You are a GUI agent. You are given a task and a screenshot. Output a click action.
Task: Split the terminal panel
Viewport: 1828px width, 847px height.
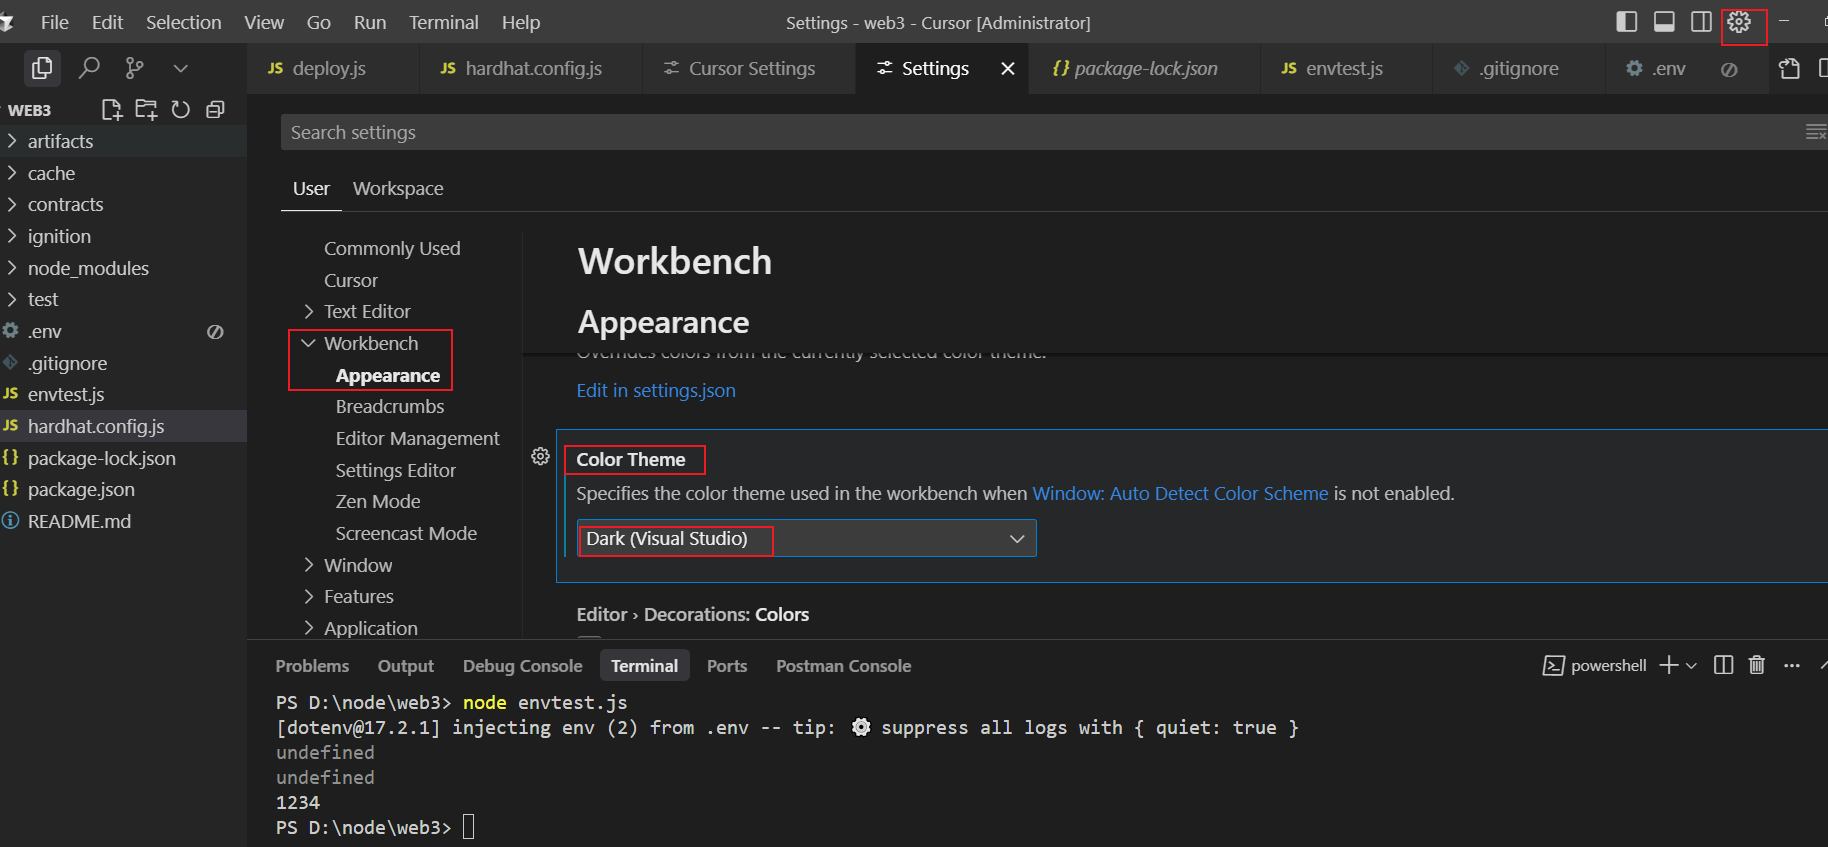pyautogui.click(x=1723, y=665)
